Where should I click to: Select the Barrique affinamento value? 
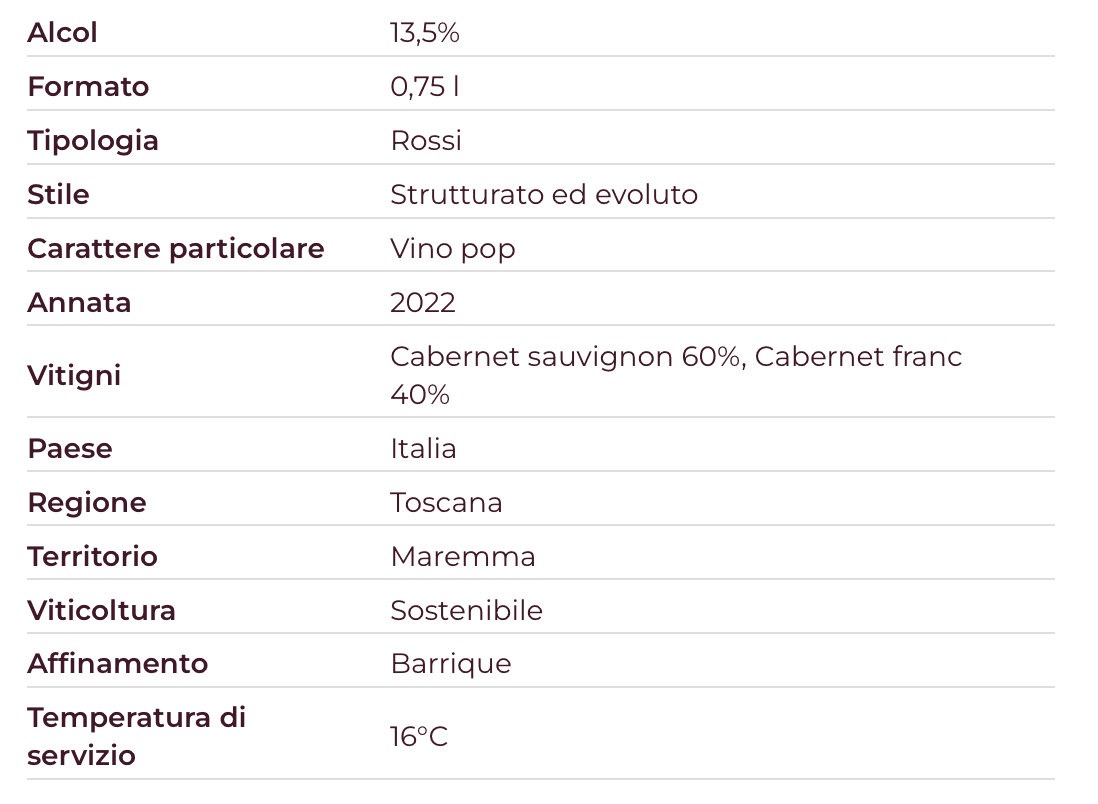[x=450, y=664]
